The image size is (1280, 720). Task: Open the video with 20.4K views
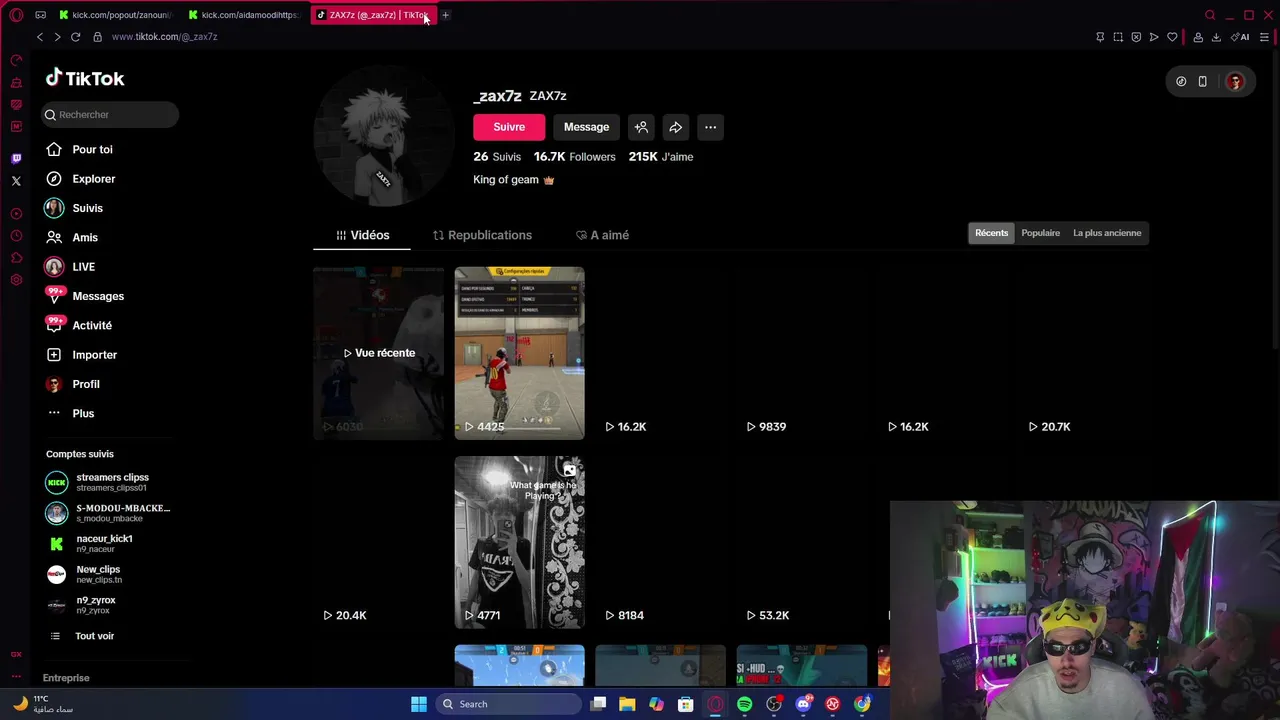click(x=378, y=542)
